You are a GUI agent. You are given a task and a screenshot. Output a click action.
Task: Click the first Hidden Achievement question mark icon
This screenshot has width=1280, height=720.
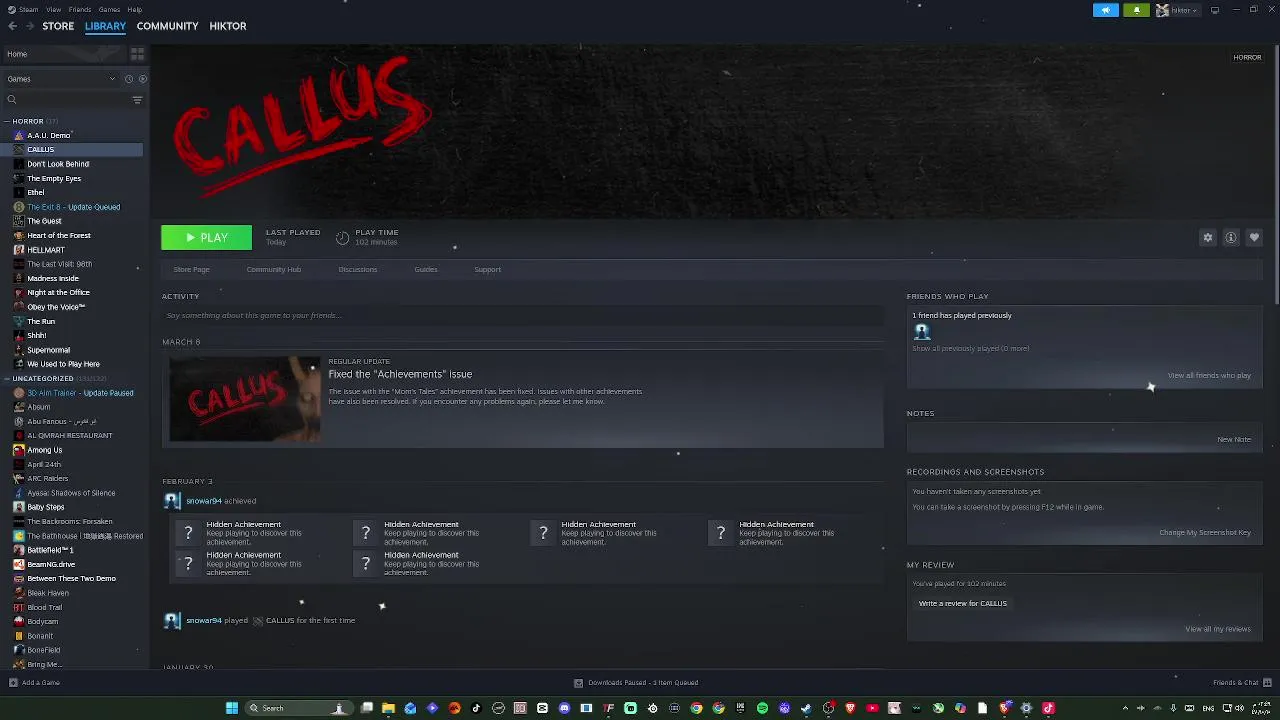pos(188,534)
